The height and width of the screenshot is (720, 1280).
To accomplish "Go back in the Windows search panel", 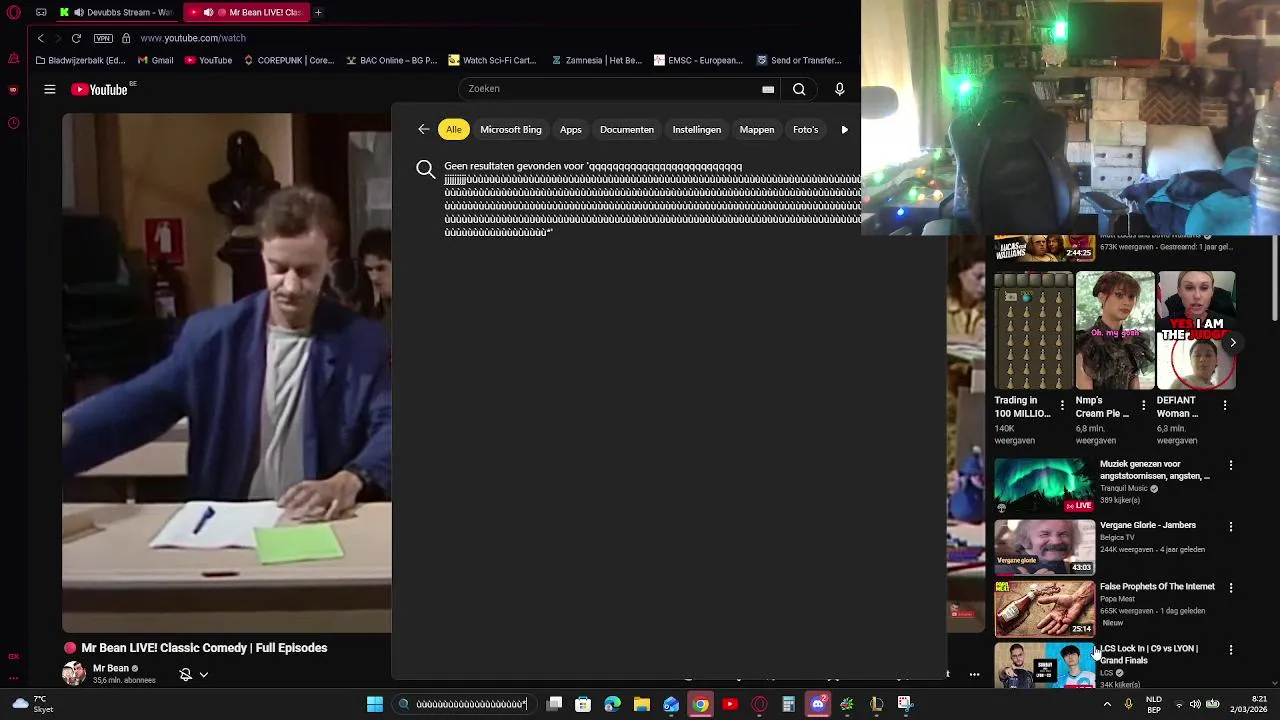I will tap(424, 129).
